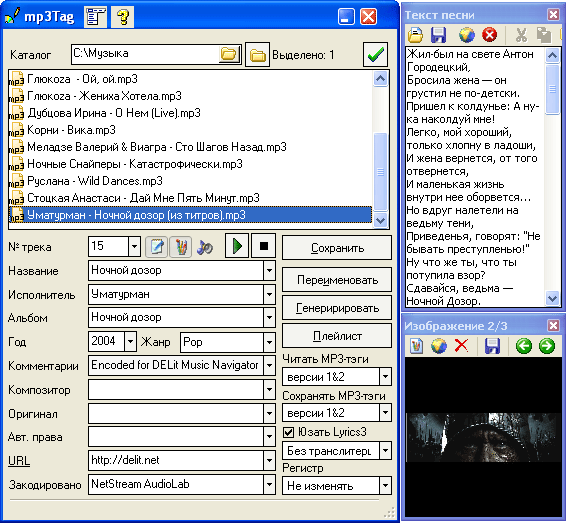Expand the Исполнитель dropdown
Viewport: 566px width, 523px height.
pyautogui.click(x=269, y=295)
